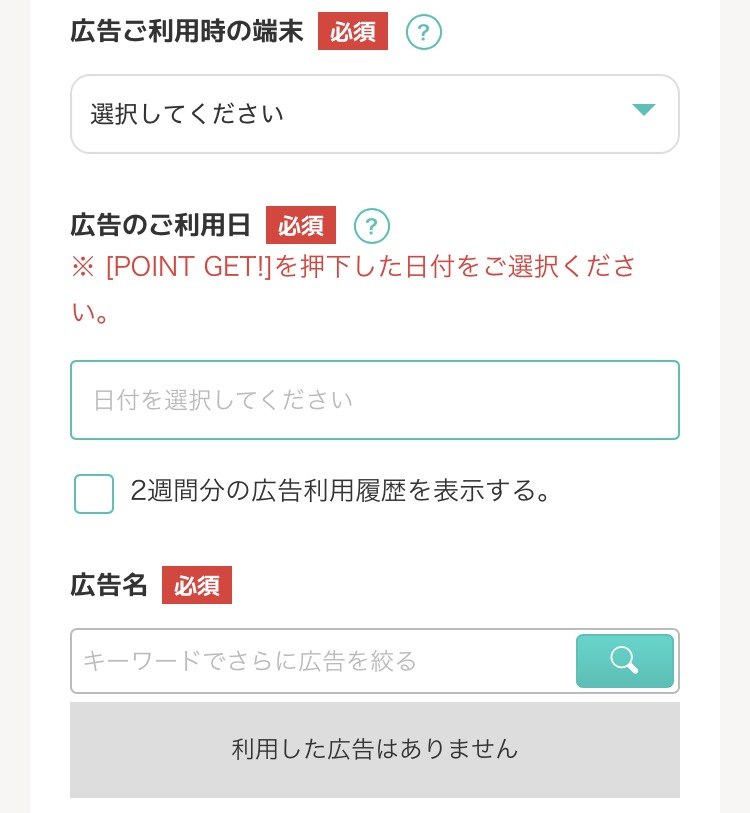Screen dimensions: 750x813
Task: Click the 広告ご利用時の端末 field label
Action: [187, 32]
